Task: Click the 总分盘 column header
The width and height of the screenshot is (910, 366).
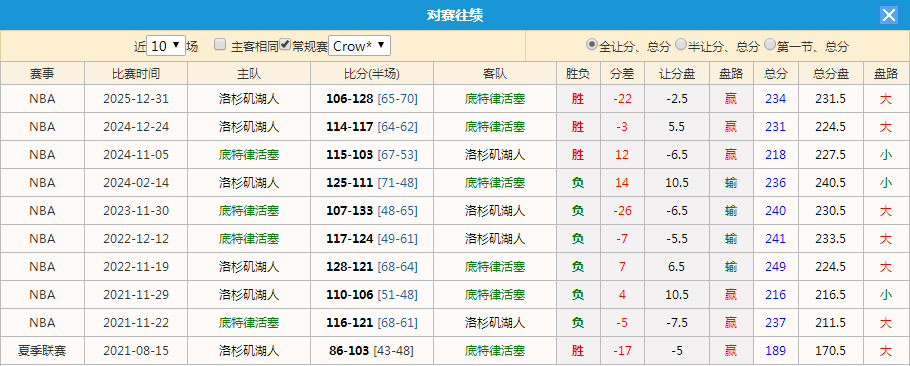Action: pos(830,74)
